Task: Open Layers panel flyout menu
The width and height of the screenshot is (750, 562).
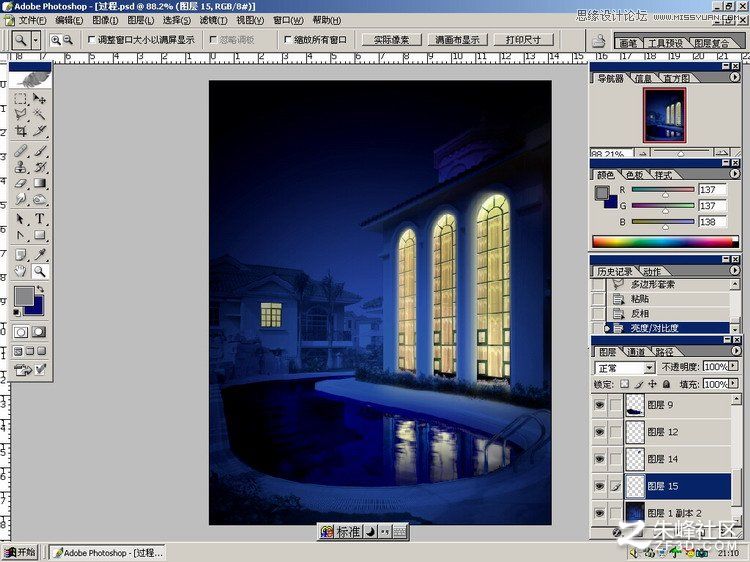Action: coord(735,351)
